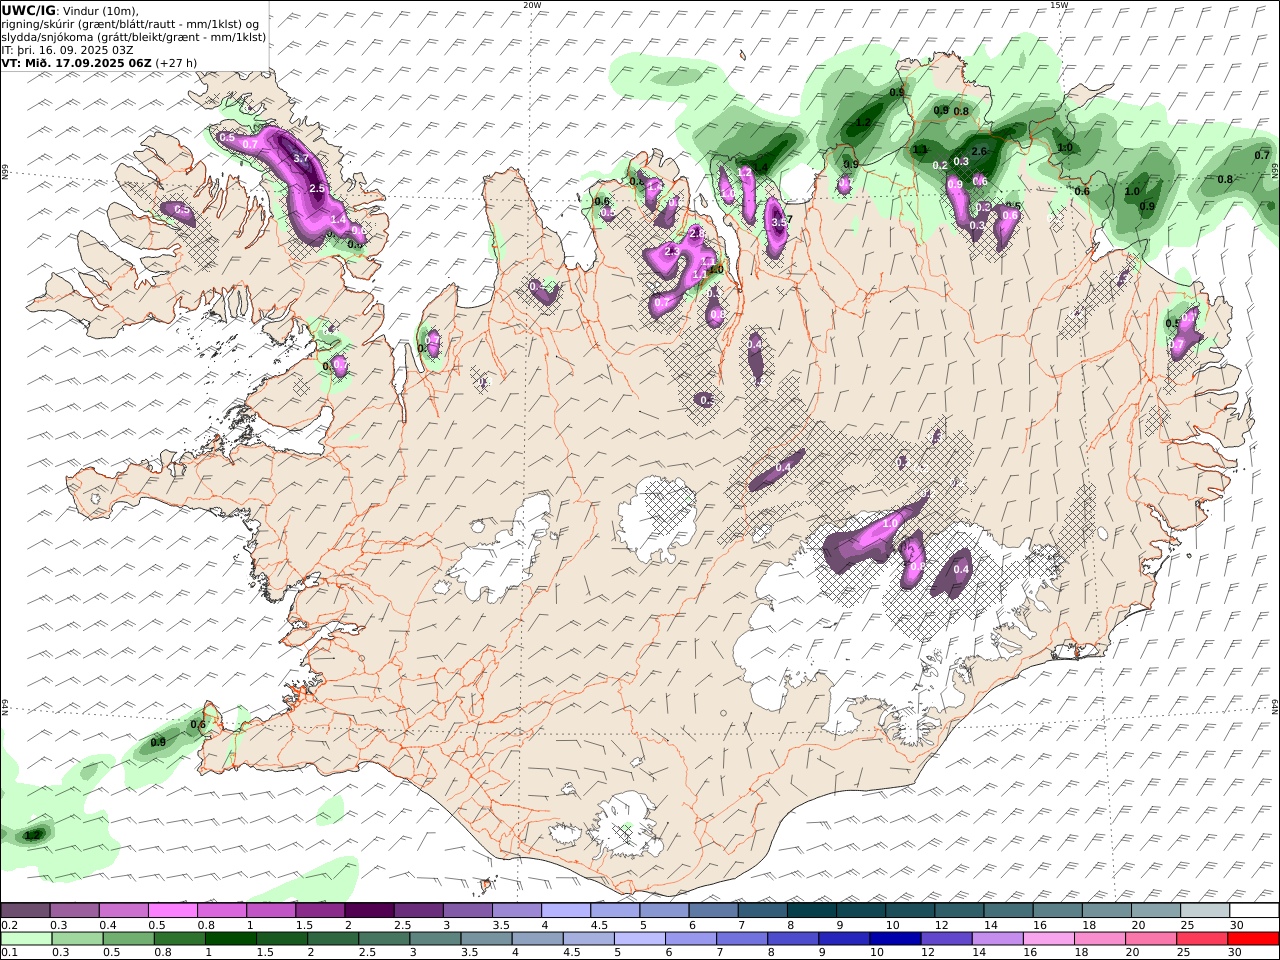This screenshot has width=1280, height=960.
Task: Click the black 1.1 rain value in northeast
Action: pyautogui.click(x=920, y=149)
